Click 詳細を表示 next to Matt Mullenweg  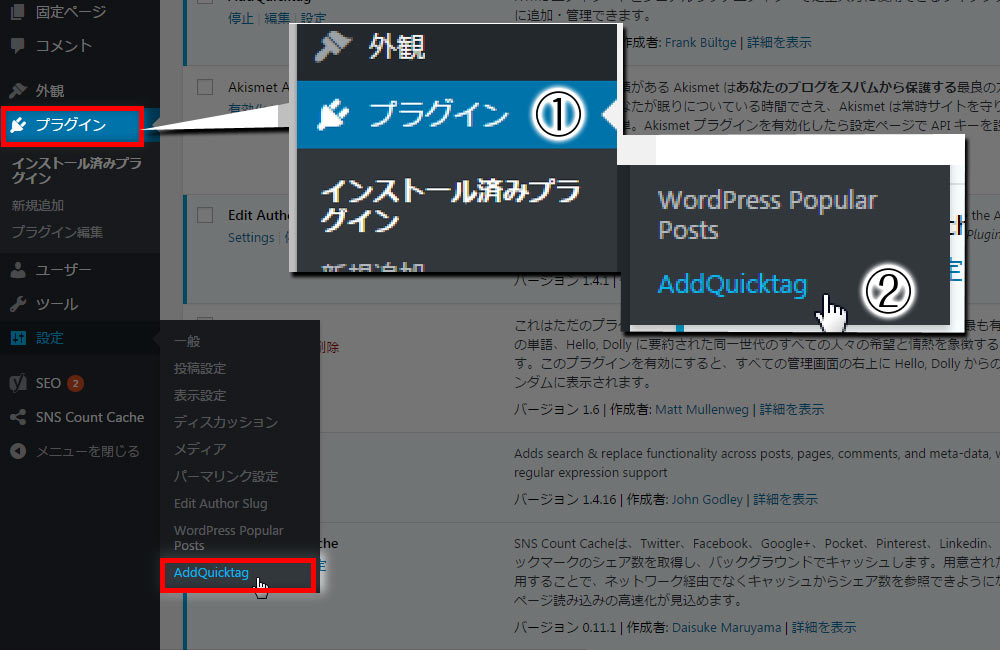tap(791, 410)
